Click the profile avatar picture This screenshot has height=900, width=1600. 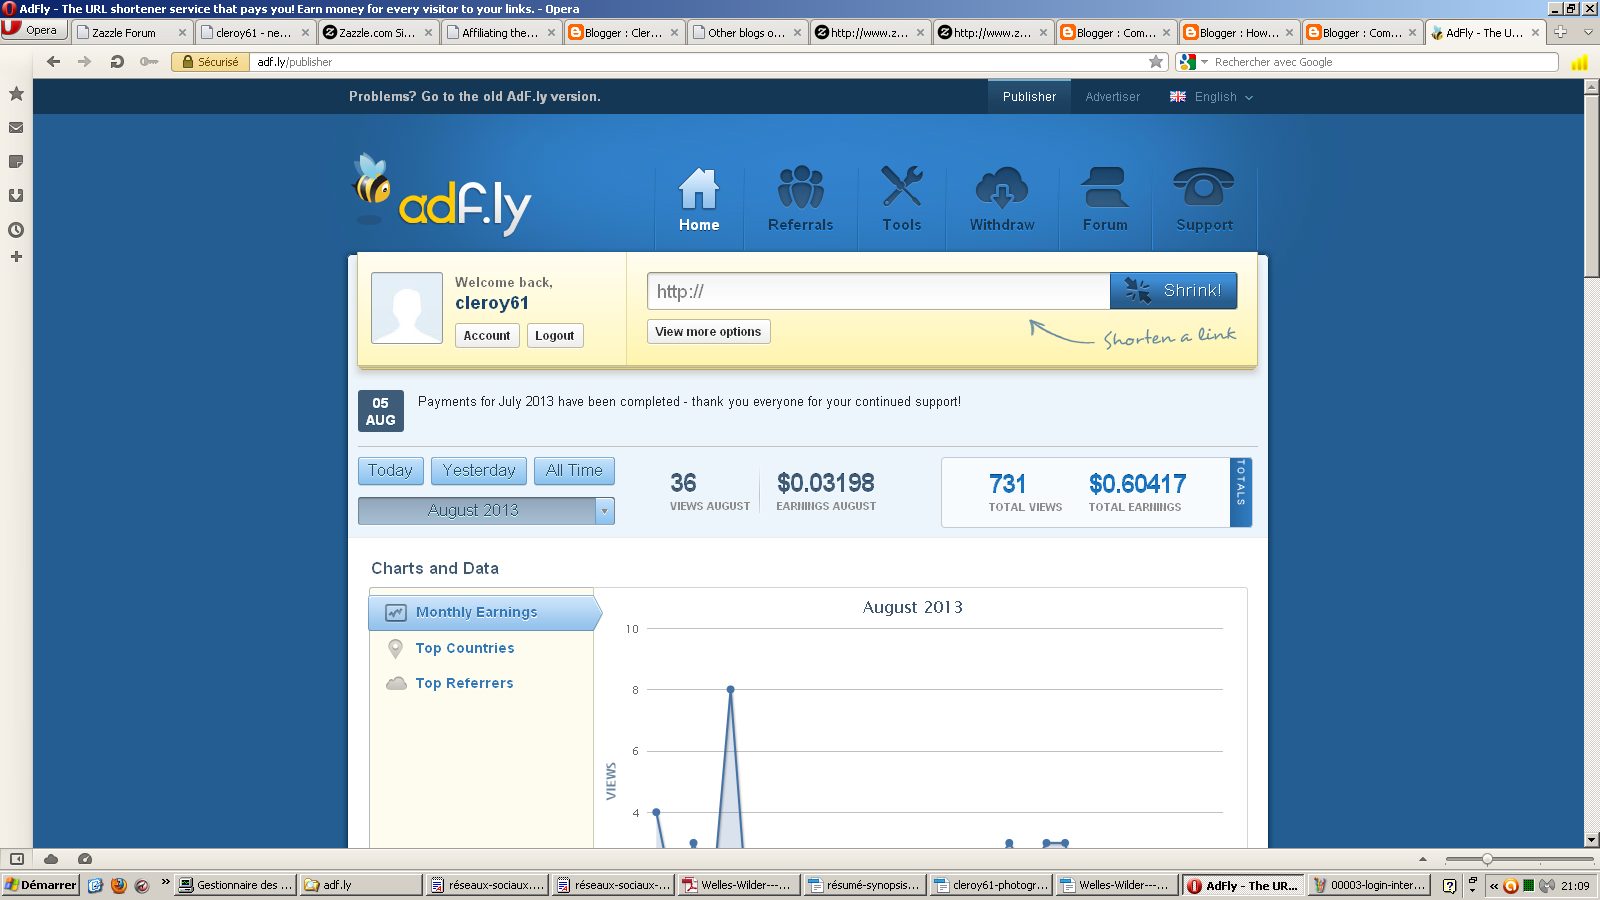(407, 308)
